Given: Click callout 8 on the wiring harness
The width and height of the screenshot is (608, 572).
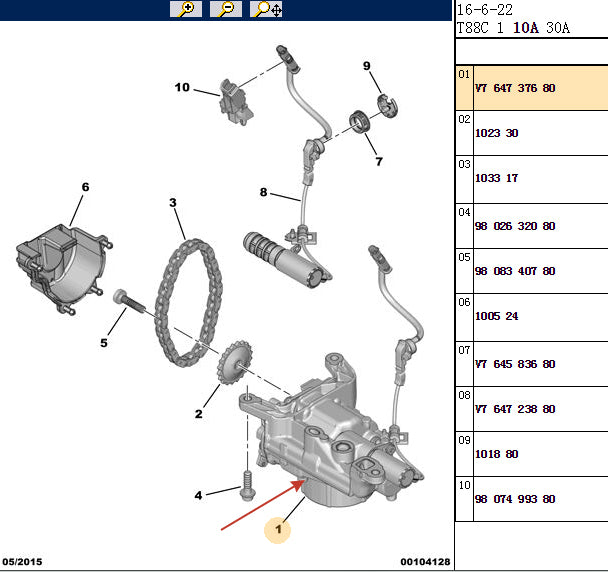Looking at the screenshot, I should point(264,192).
